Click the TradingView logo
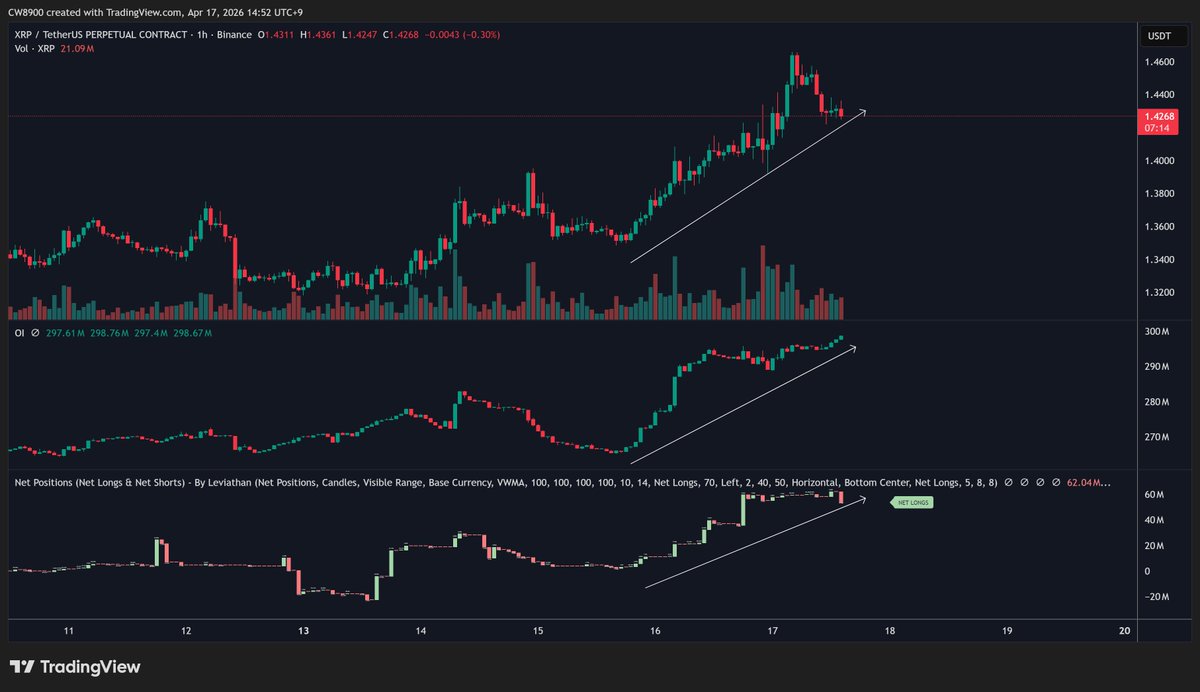Viewport: 1200px width, 692px height. (75, 667)
